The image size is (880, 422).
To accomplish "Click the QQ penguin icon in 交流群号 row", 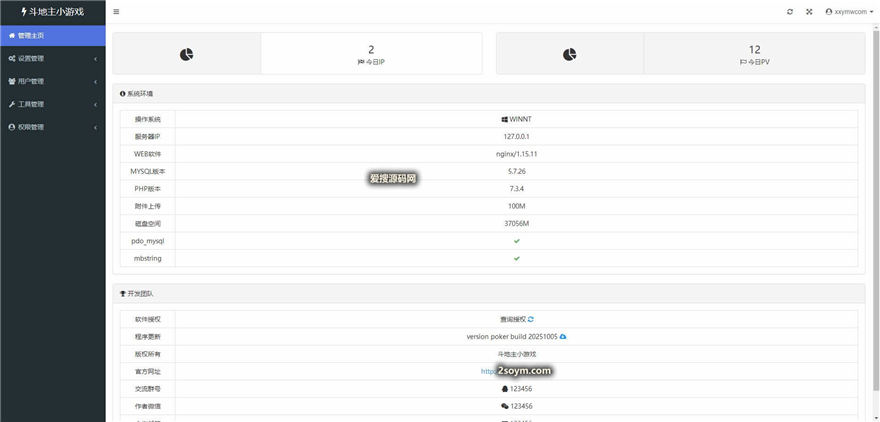I will pos(504,389).
